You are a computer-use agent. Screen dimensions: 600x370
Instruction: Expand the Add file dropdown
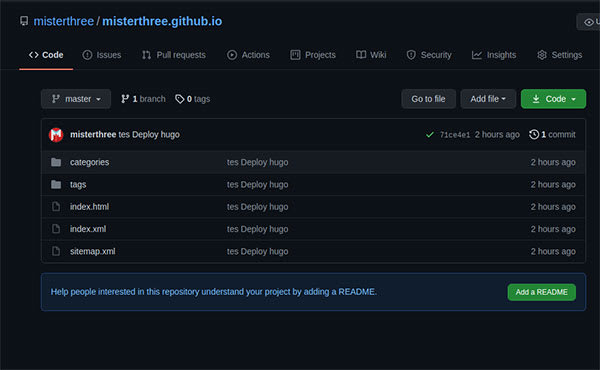click(x=488, y=99)
